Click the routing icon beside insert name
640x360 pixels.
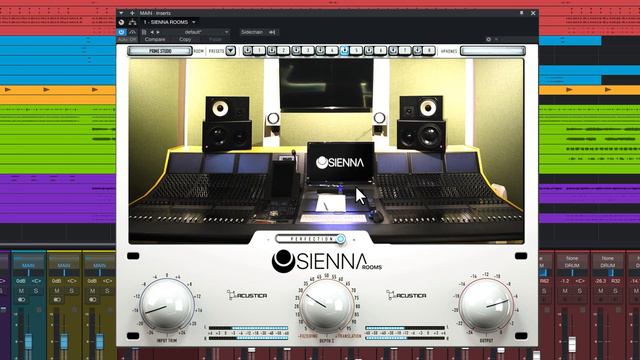[132, 22]
